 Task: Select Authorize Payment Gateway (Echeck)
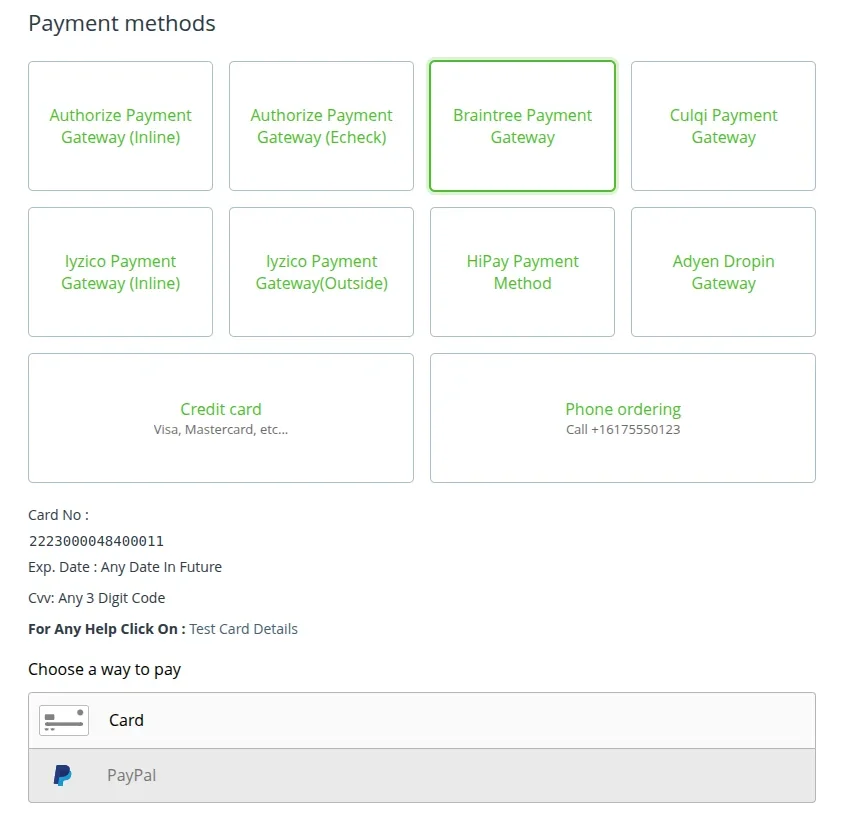(x=321, y=126)
